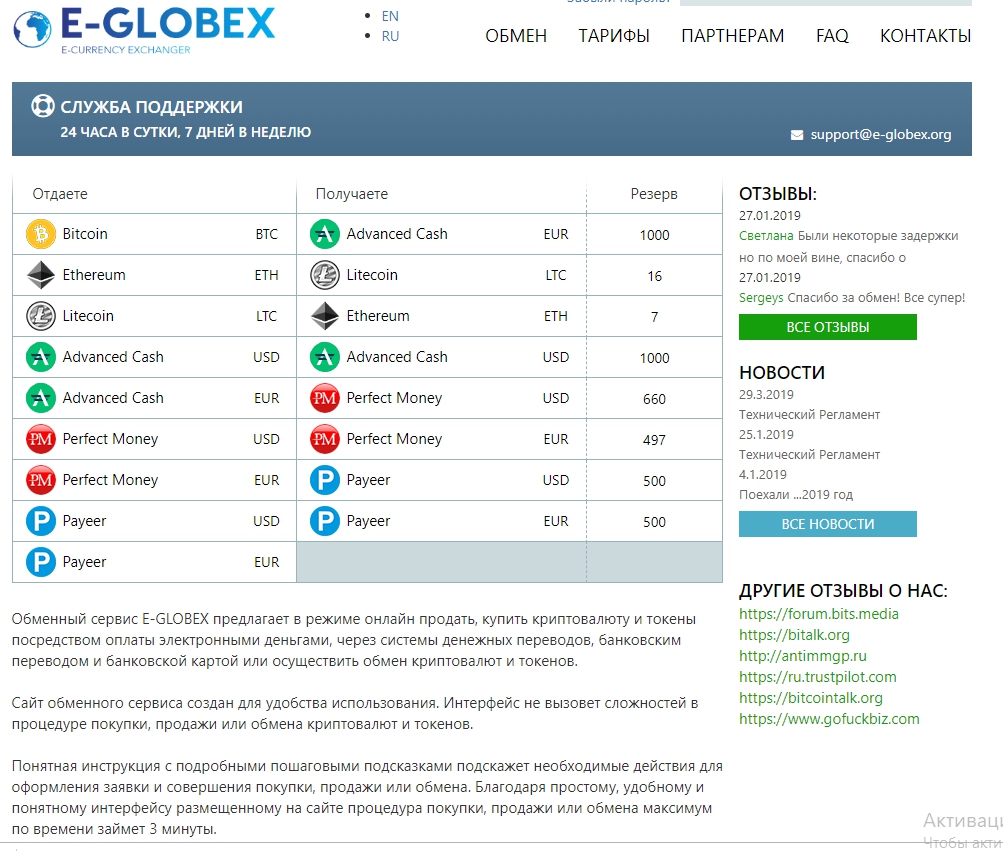Screen dimensions: 1003x851
Task: Click the E-GLOBEX globe logo
Action: pyautogui.click(x=34, y=30)
